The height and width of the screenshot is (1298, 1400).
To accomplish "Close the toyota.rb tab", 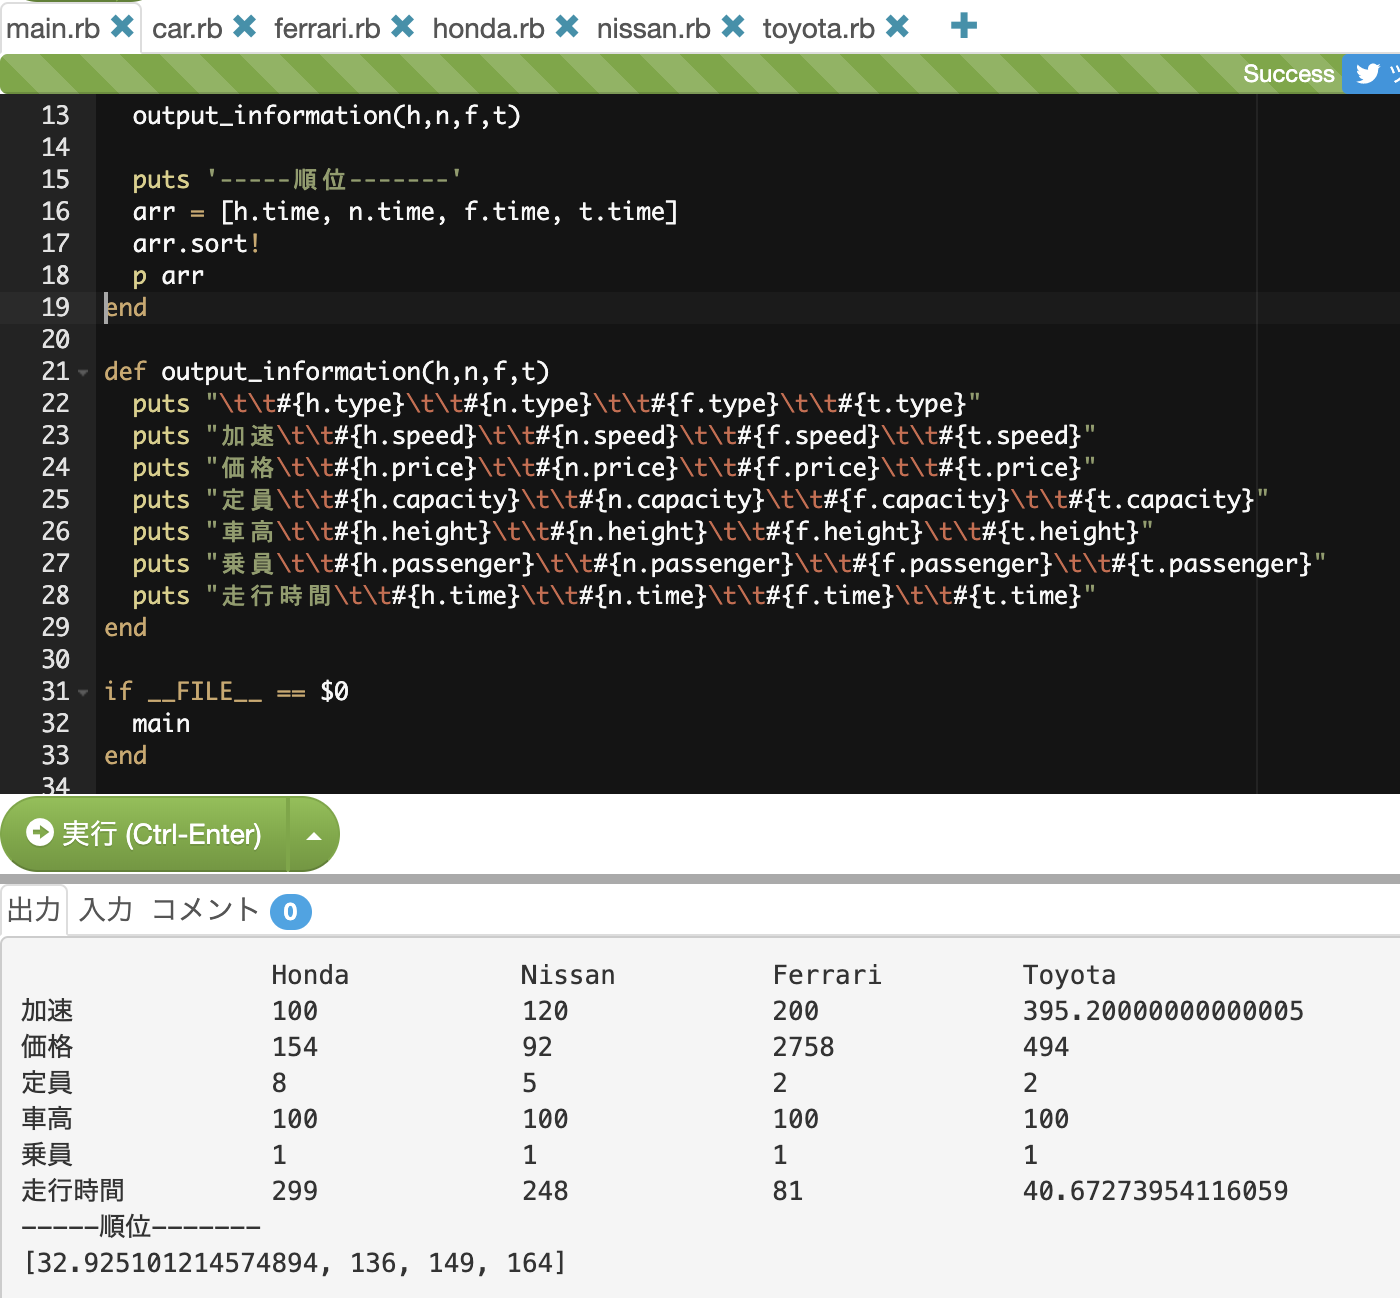I will click(x=898, y=27).
